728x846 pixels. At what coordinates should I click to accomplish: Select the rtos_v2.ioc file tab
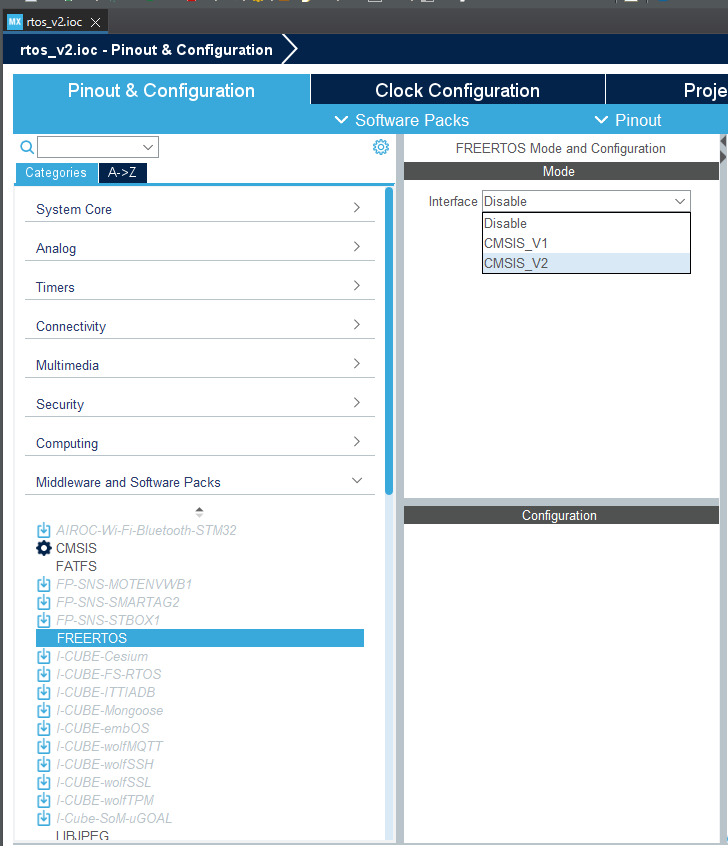(x=55, y=22)
